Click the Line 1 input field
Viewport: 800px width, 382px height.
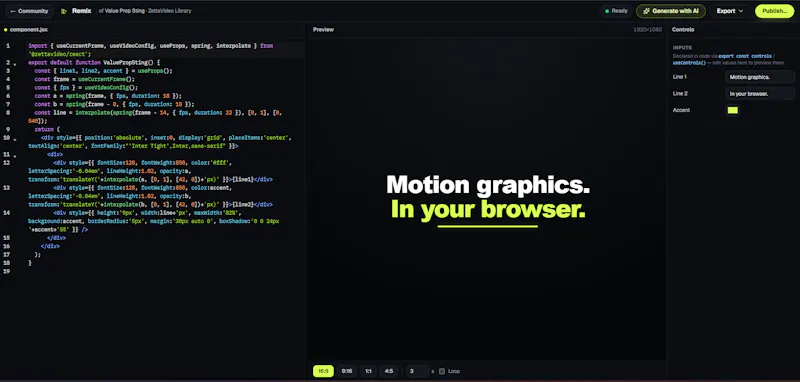pos(760,77)
